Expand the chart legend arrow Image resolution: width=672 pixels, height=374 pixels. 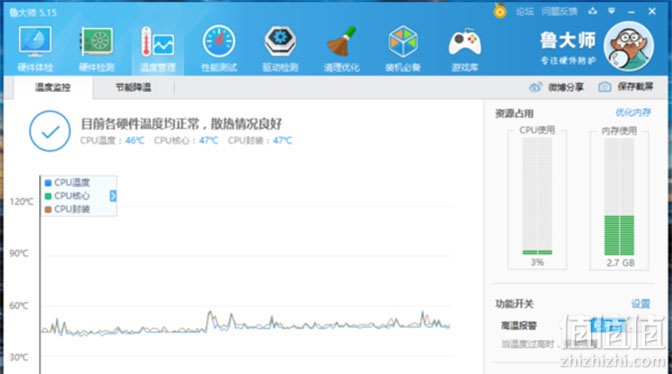point(113,196)
